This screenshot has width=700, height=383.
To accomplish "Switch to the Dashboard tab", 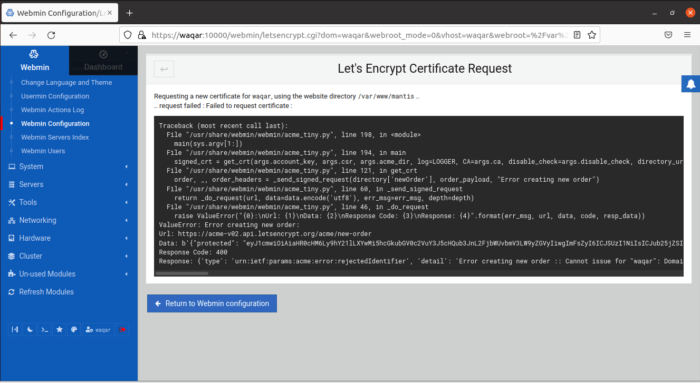I will tap(103, 60).
